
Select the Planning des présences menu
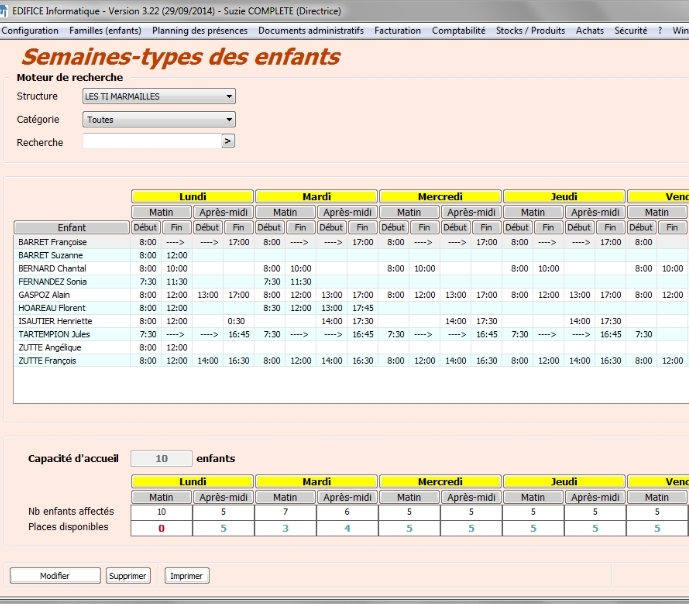click(199, 31)
